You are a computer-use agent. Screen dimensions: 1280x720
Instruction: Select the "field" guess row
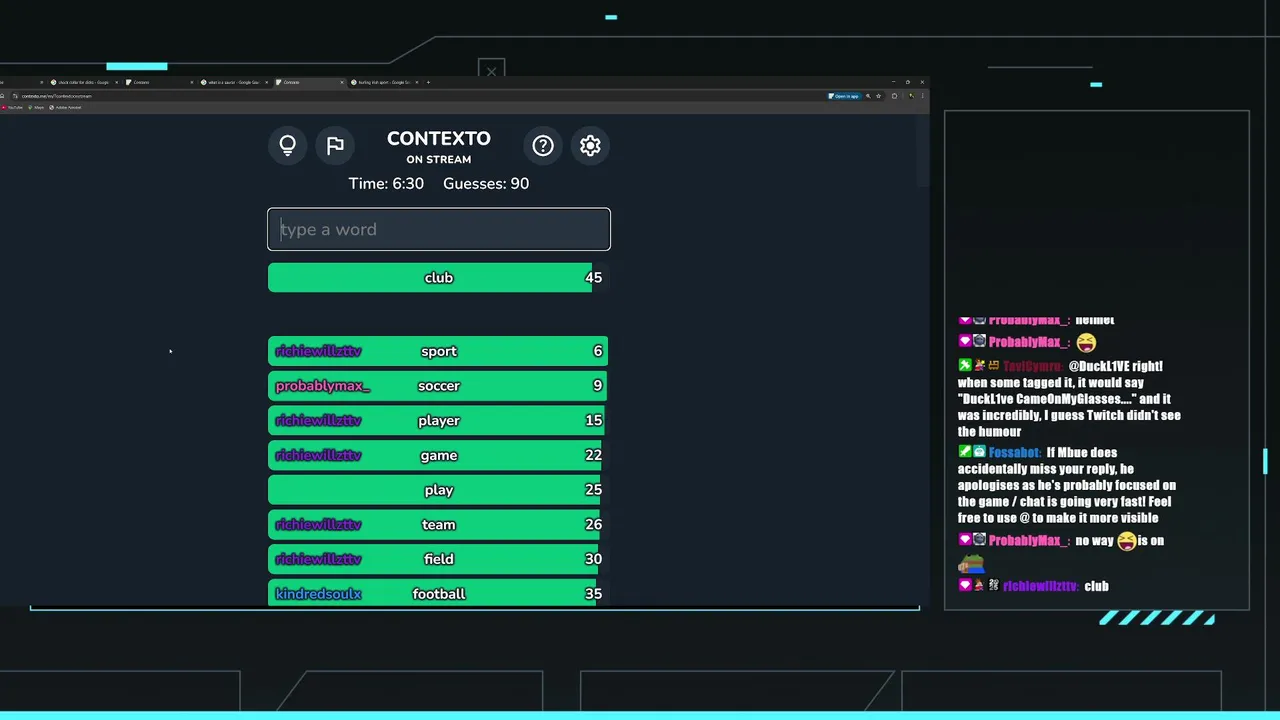click(439, 559)
